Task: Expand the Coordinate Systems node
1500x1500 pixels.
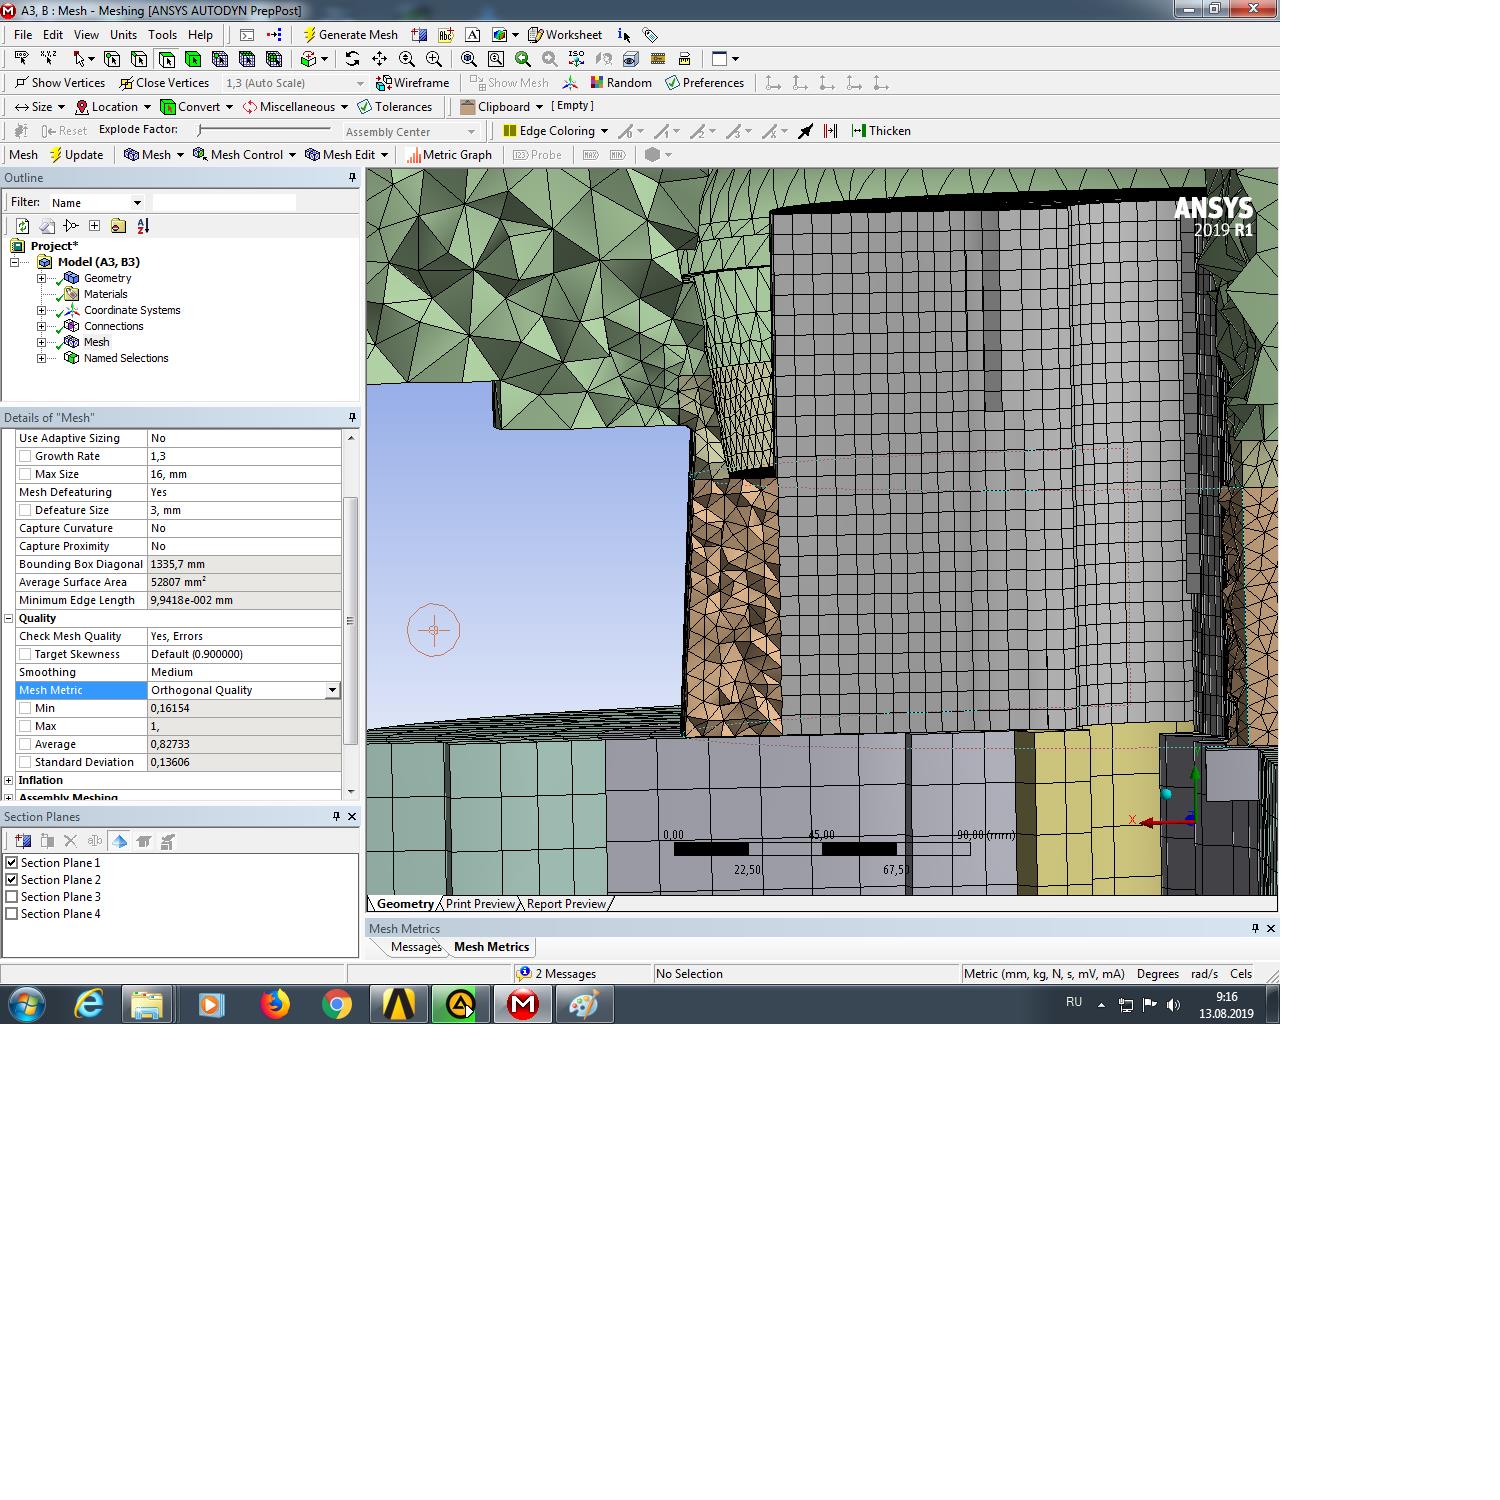Action: pyautogui.click(x=41, y=310)
